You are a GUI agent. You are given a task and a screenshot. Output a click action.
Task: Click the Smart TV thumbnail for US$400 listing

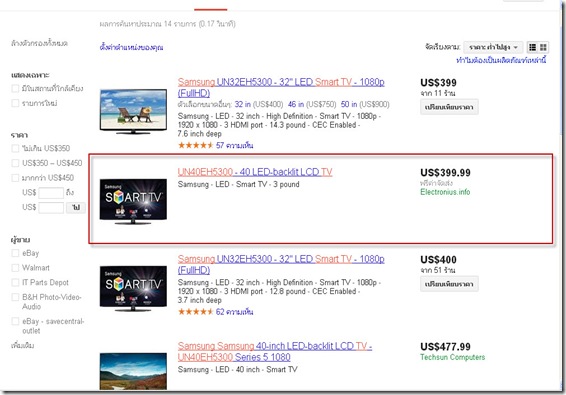click(133, 288)
